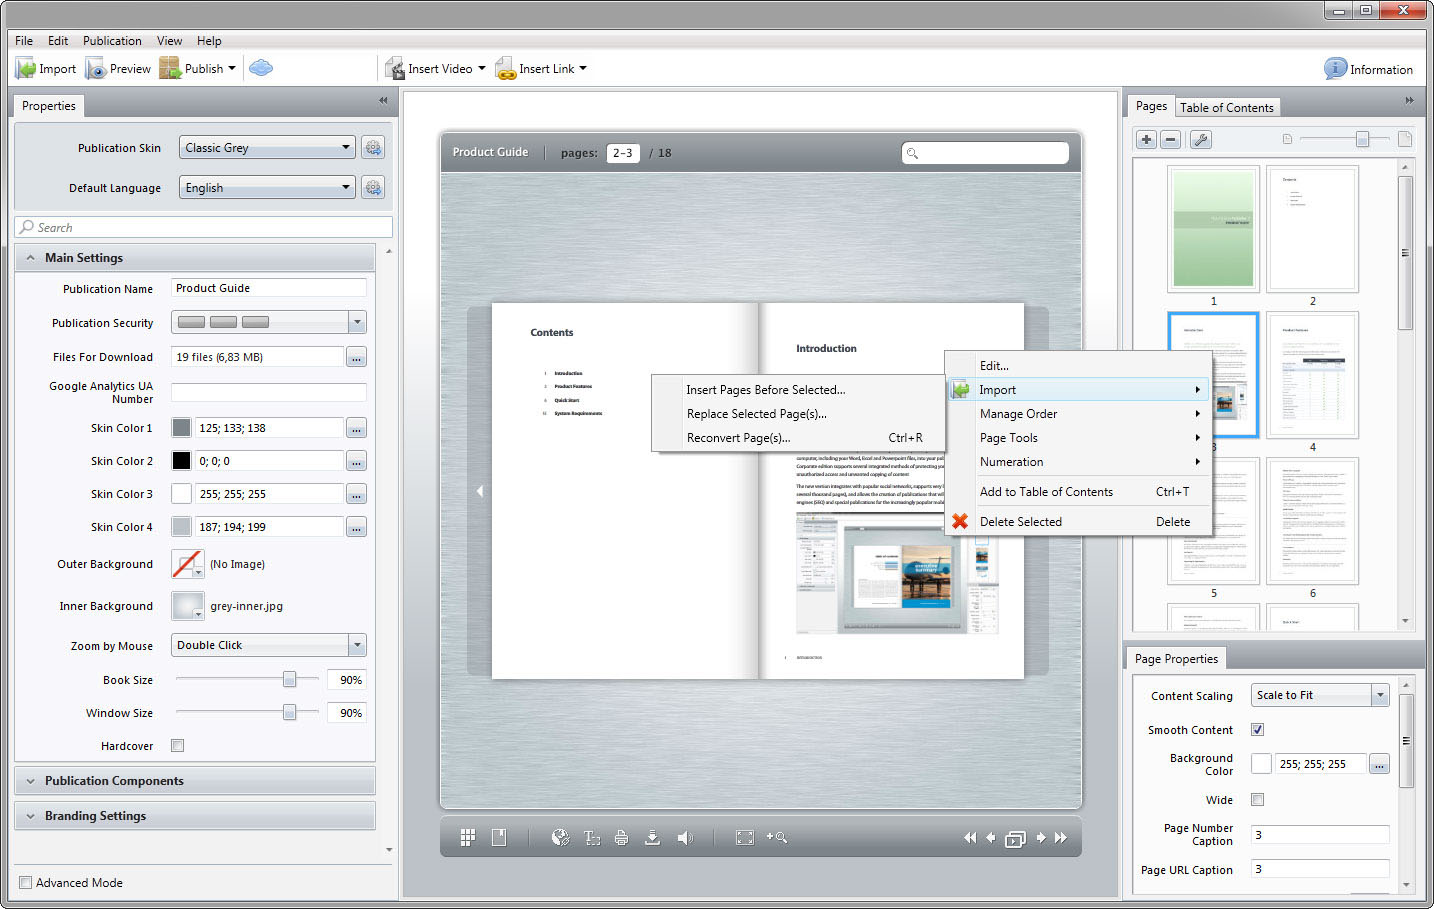
Task: Open the Zoom by Mouse dropdown
Action: pyautogui.click(x=357, y=645)
